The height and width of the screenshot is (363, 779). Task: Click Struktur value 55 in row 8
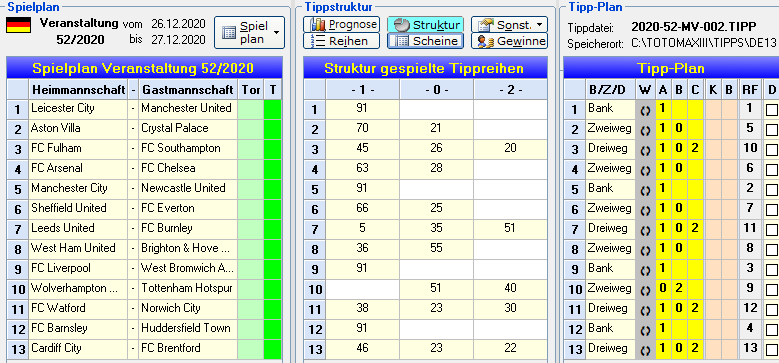[436, 248]
